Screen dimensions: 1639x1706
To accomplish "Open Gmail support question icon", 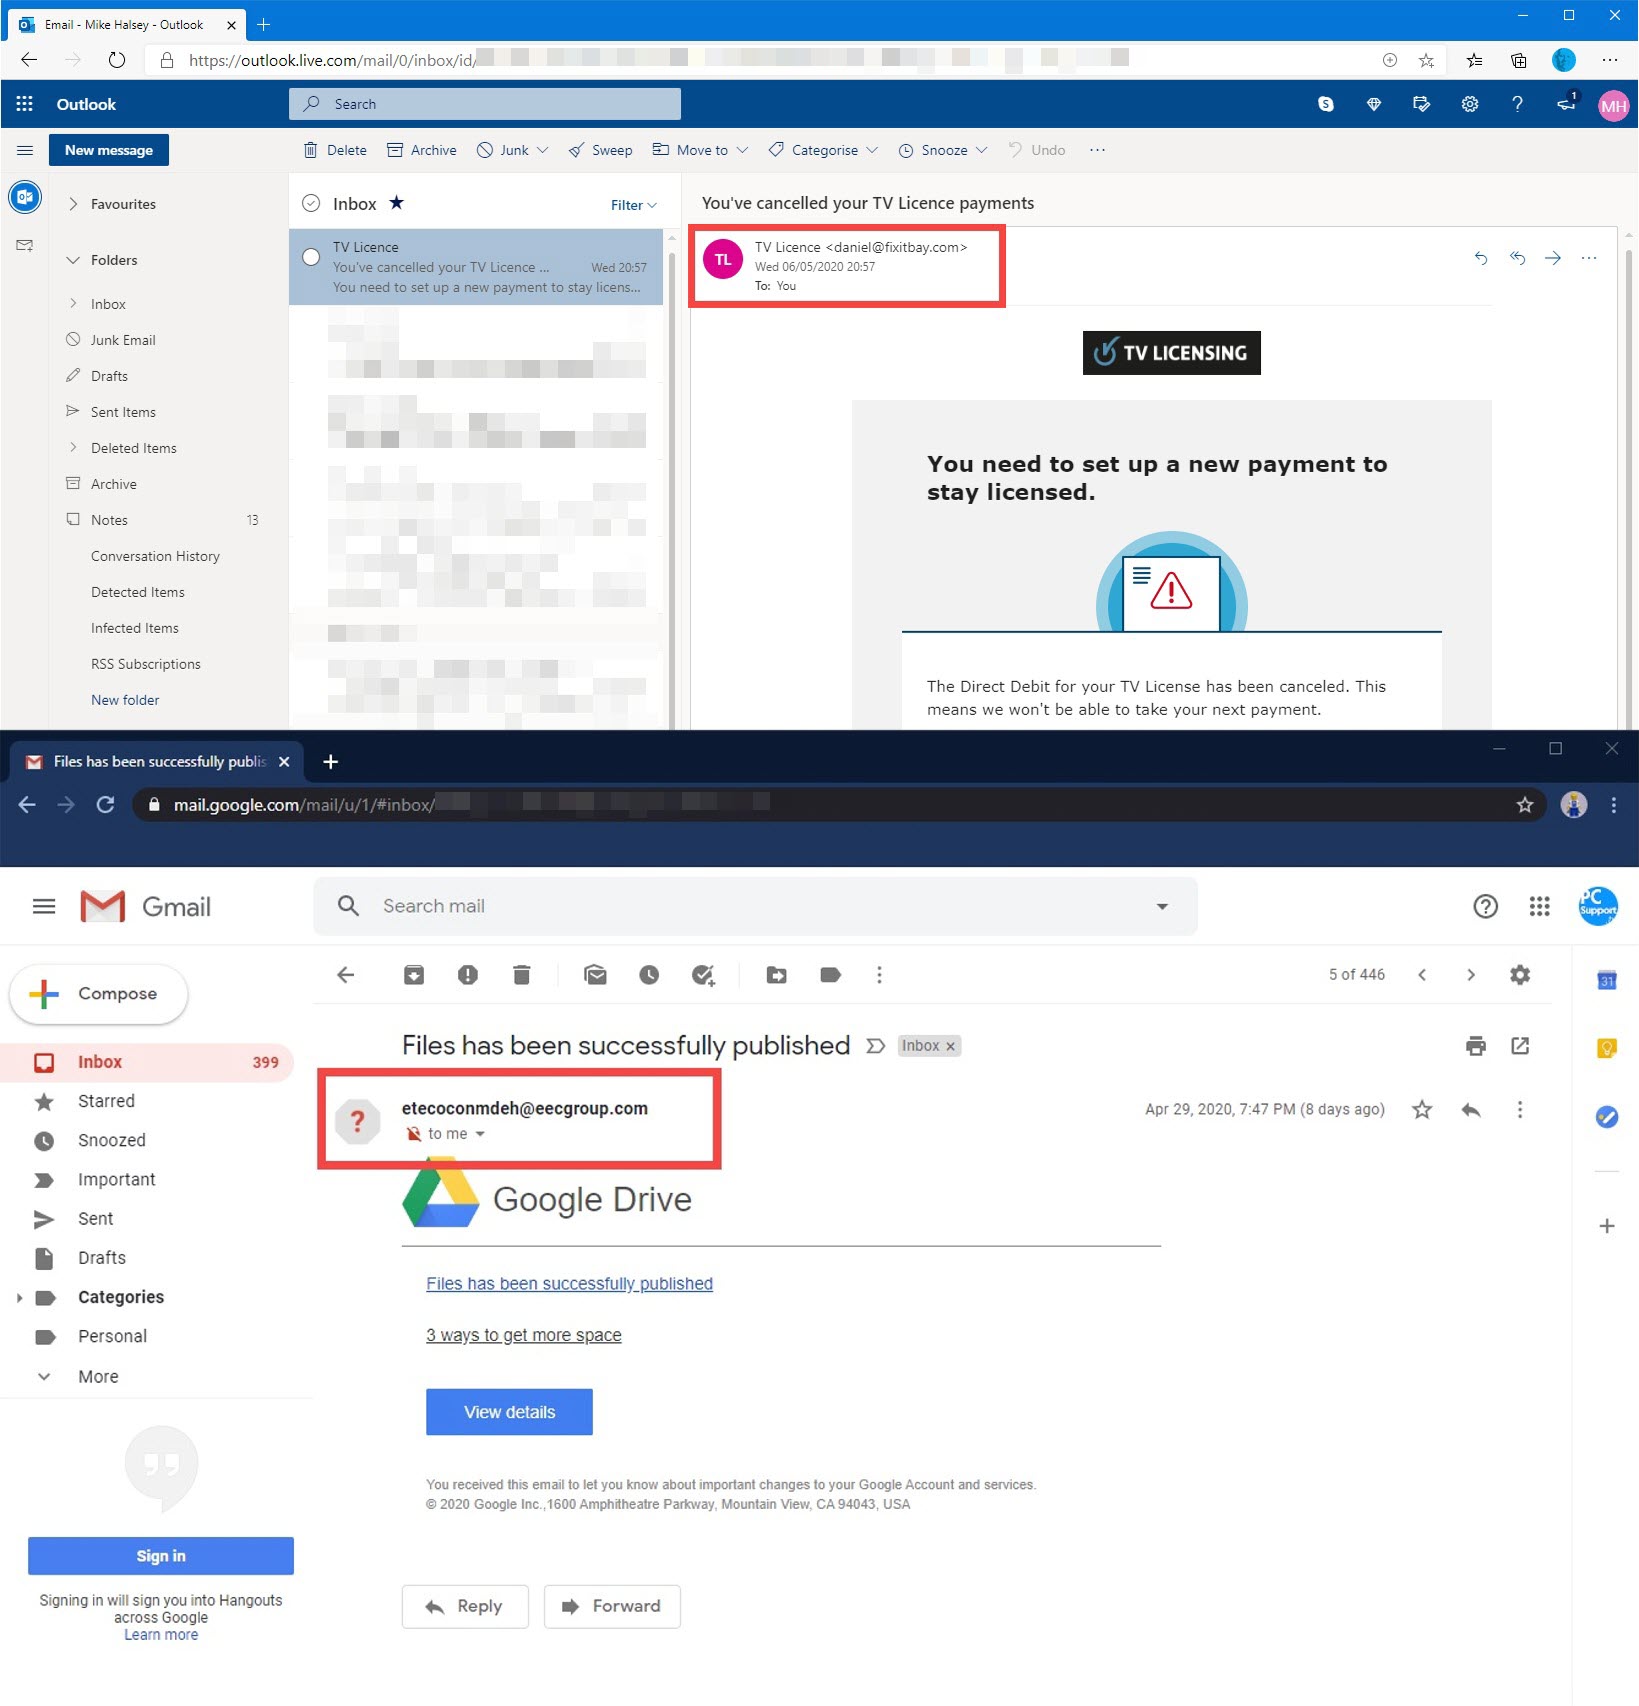I will (1486, 906).
